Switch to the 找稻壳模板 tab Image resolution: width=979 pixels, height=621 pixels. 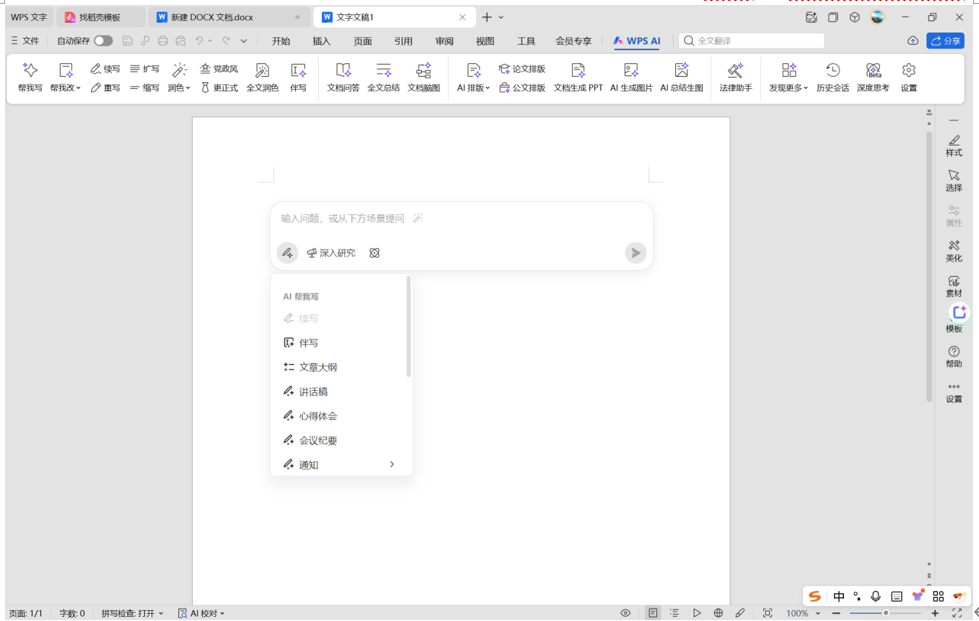point(100,17)
